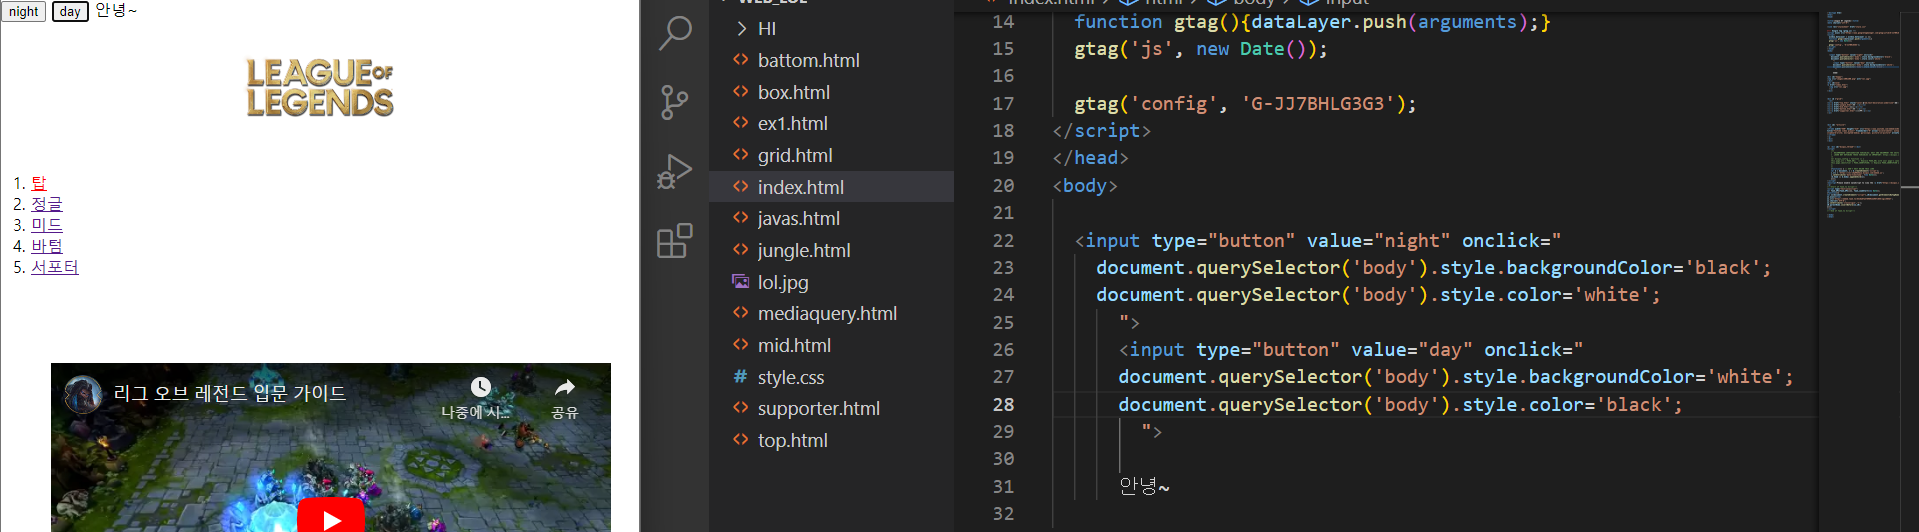Open the 바텀 link
This screenshot has width=1919, height=532.
(47, 246)
